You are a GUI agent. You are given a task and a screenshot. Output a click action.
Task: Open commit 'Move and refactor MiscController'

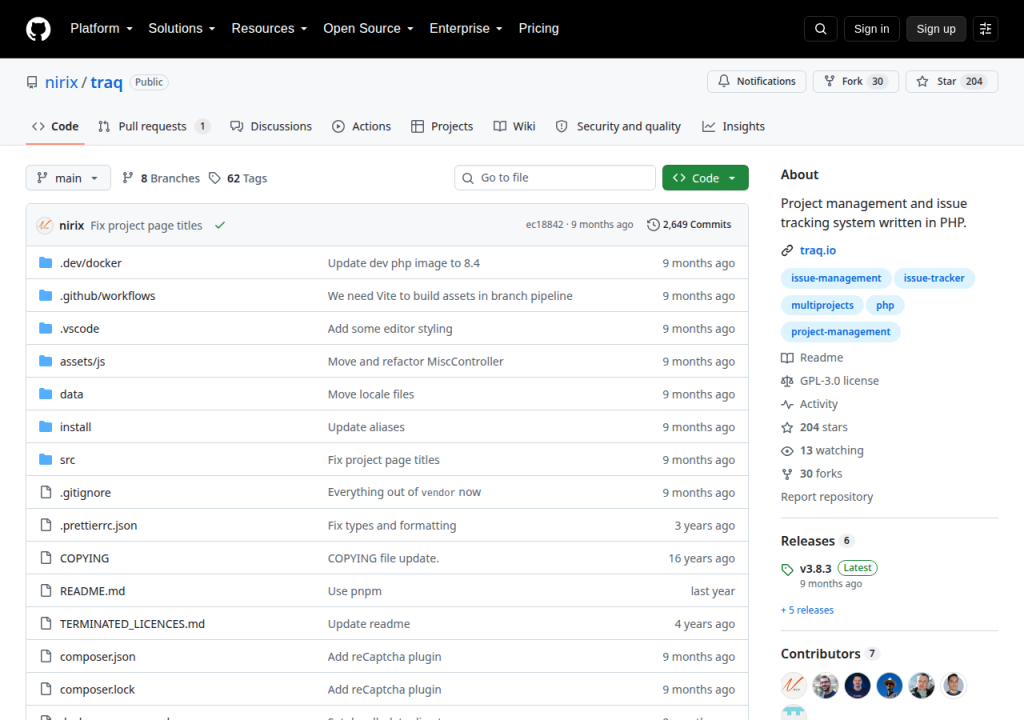pos(415,361)
